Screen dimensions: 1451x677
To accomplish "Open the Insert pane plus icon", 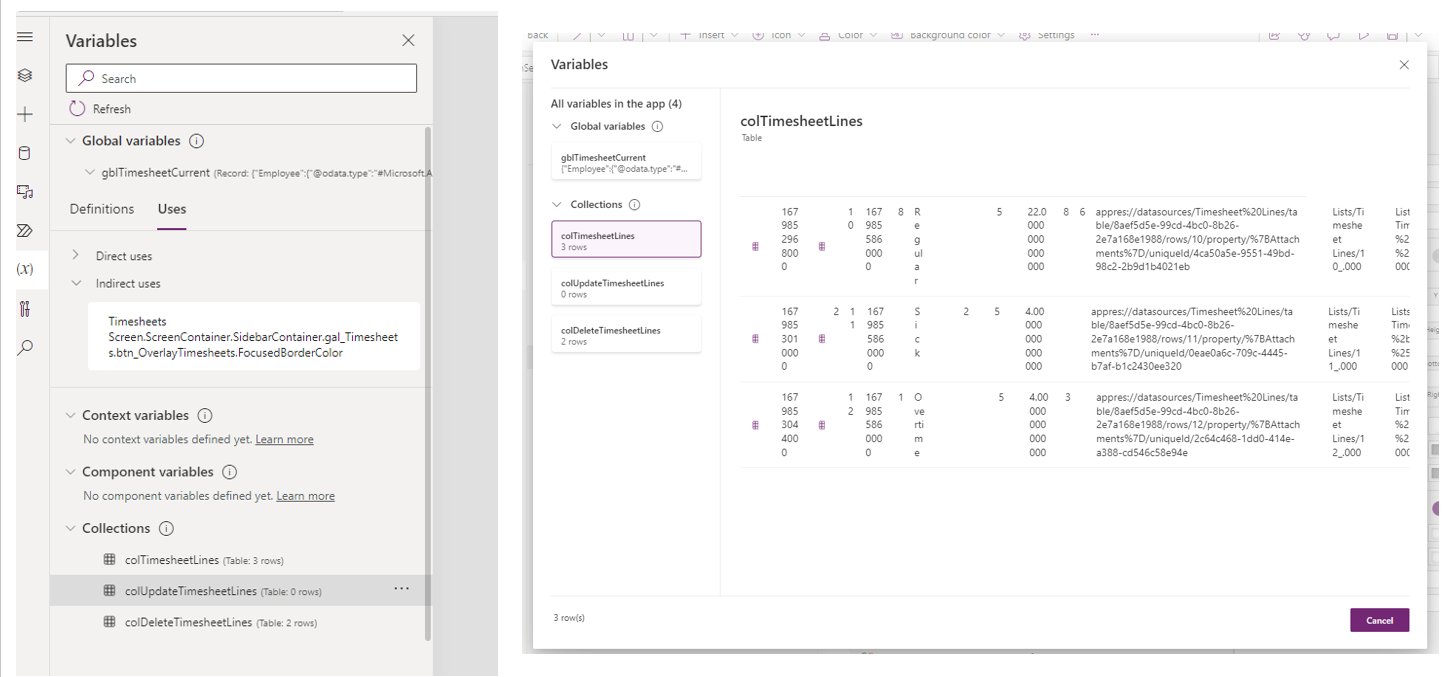I will coord(26,112).
